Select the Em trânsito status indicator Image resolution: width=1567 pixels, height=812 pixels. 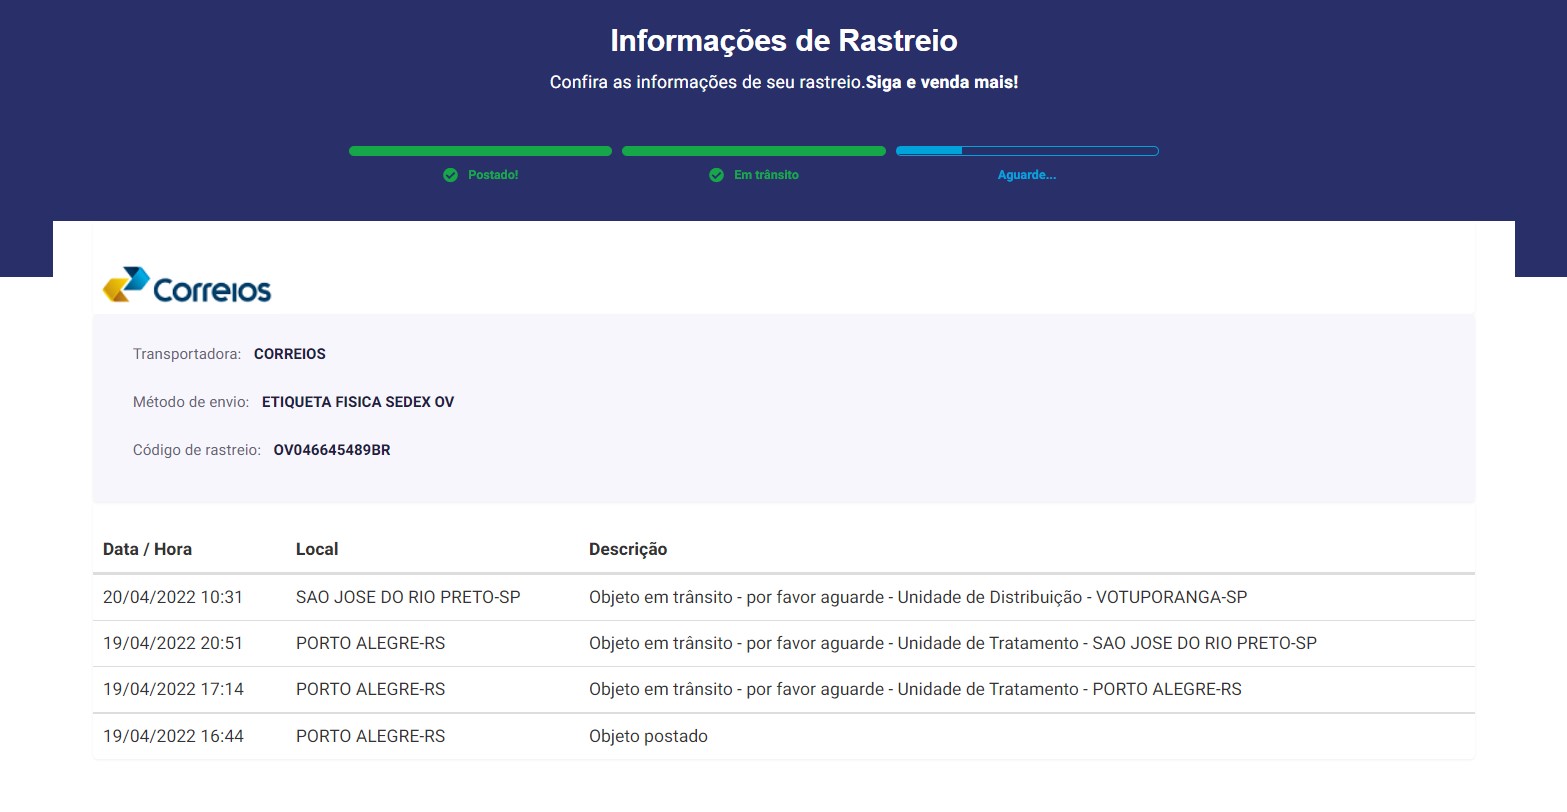pyautogui.click(x=766, y=174)
